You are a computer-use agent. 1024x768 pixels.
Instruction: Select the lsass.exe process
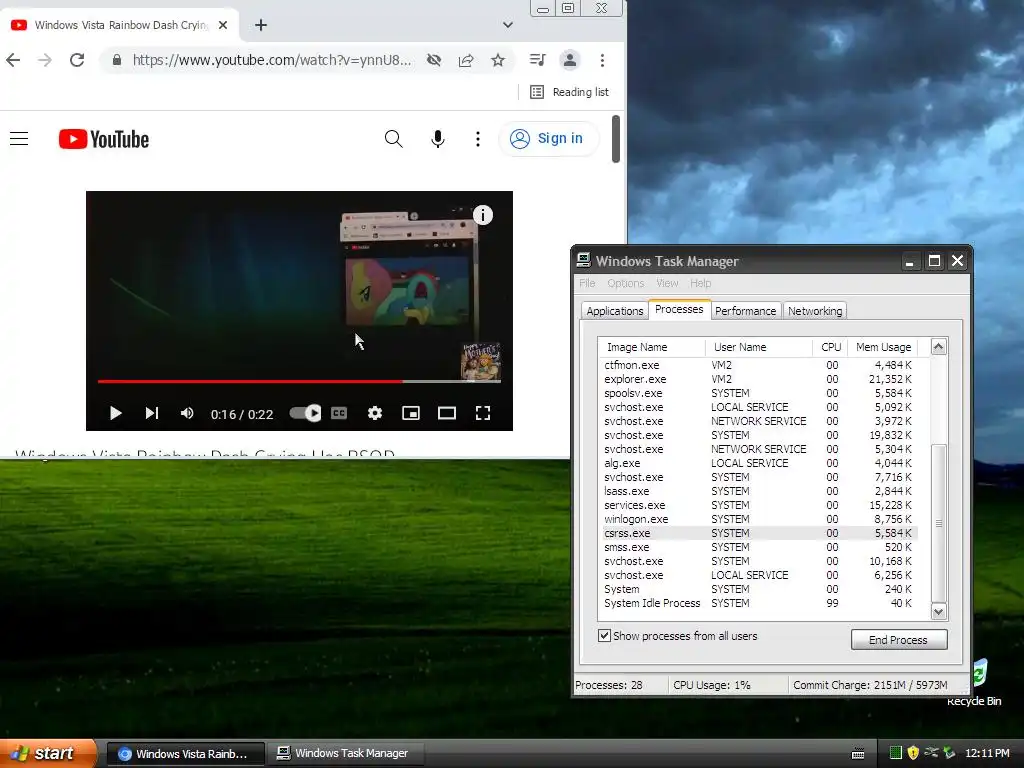point(759,491)
